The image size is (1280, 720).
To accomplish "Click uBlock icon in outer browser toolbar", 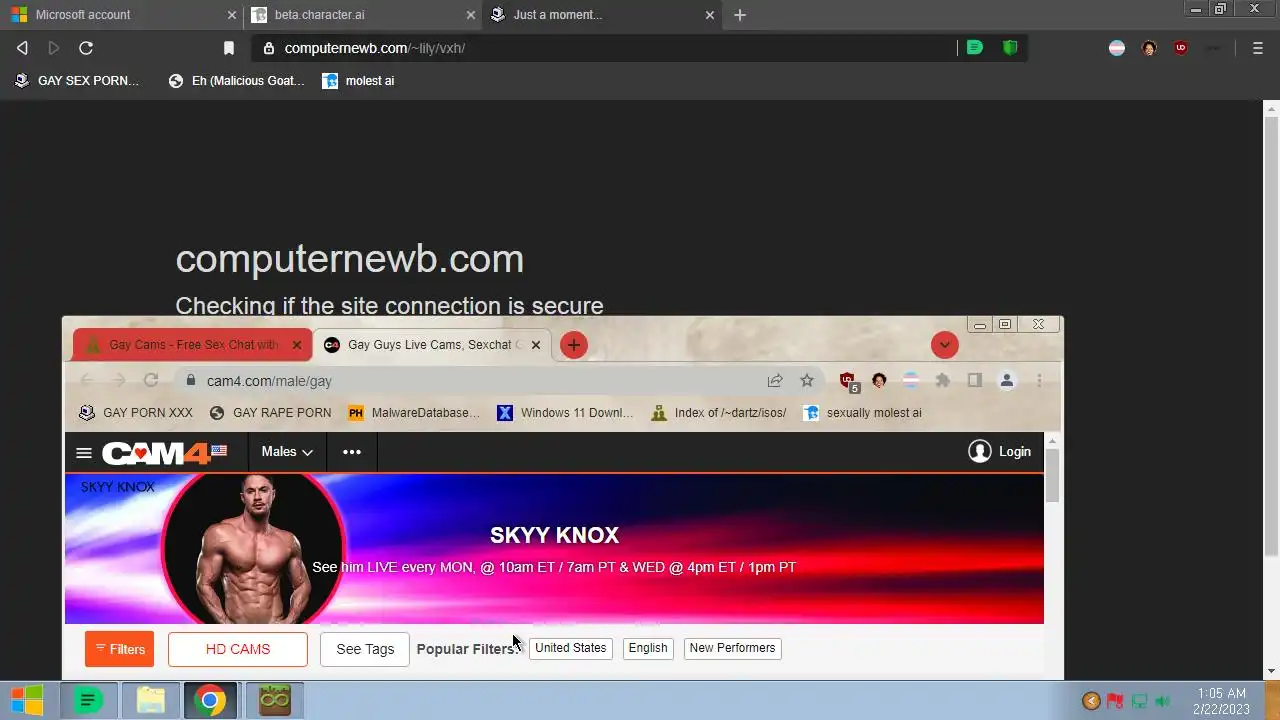I will click(x=1181, y=47).
